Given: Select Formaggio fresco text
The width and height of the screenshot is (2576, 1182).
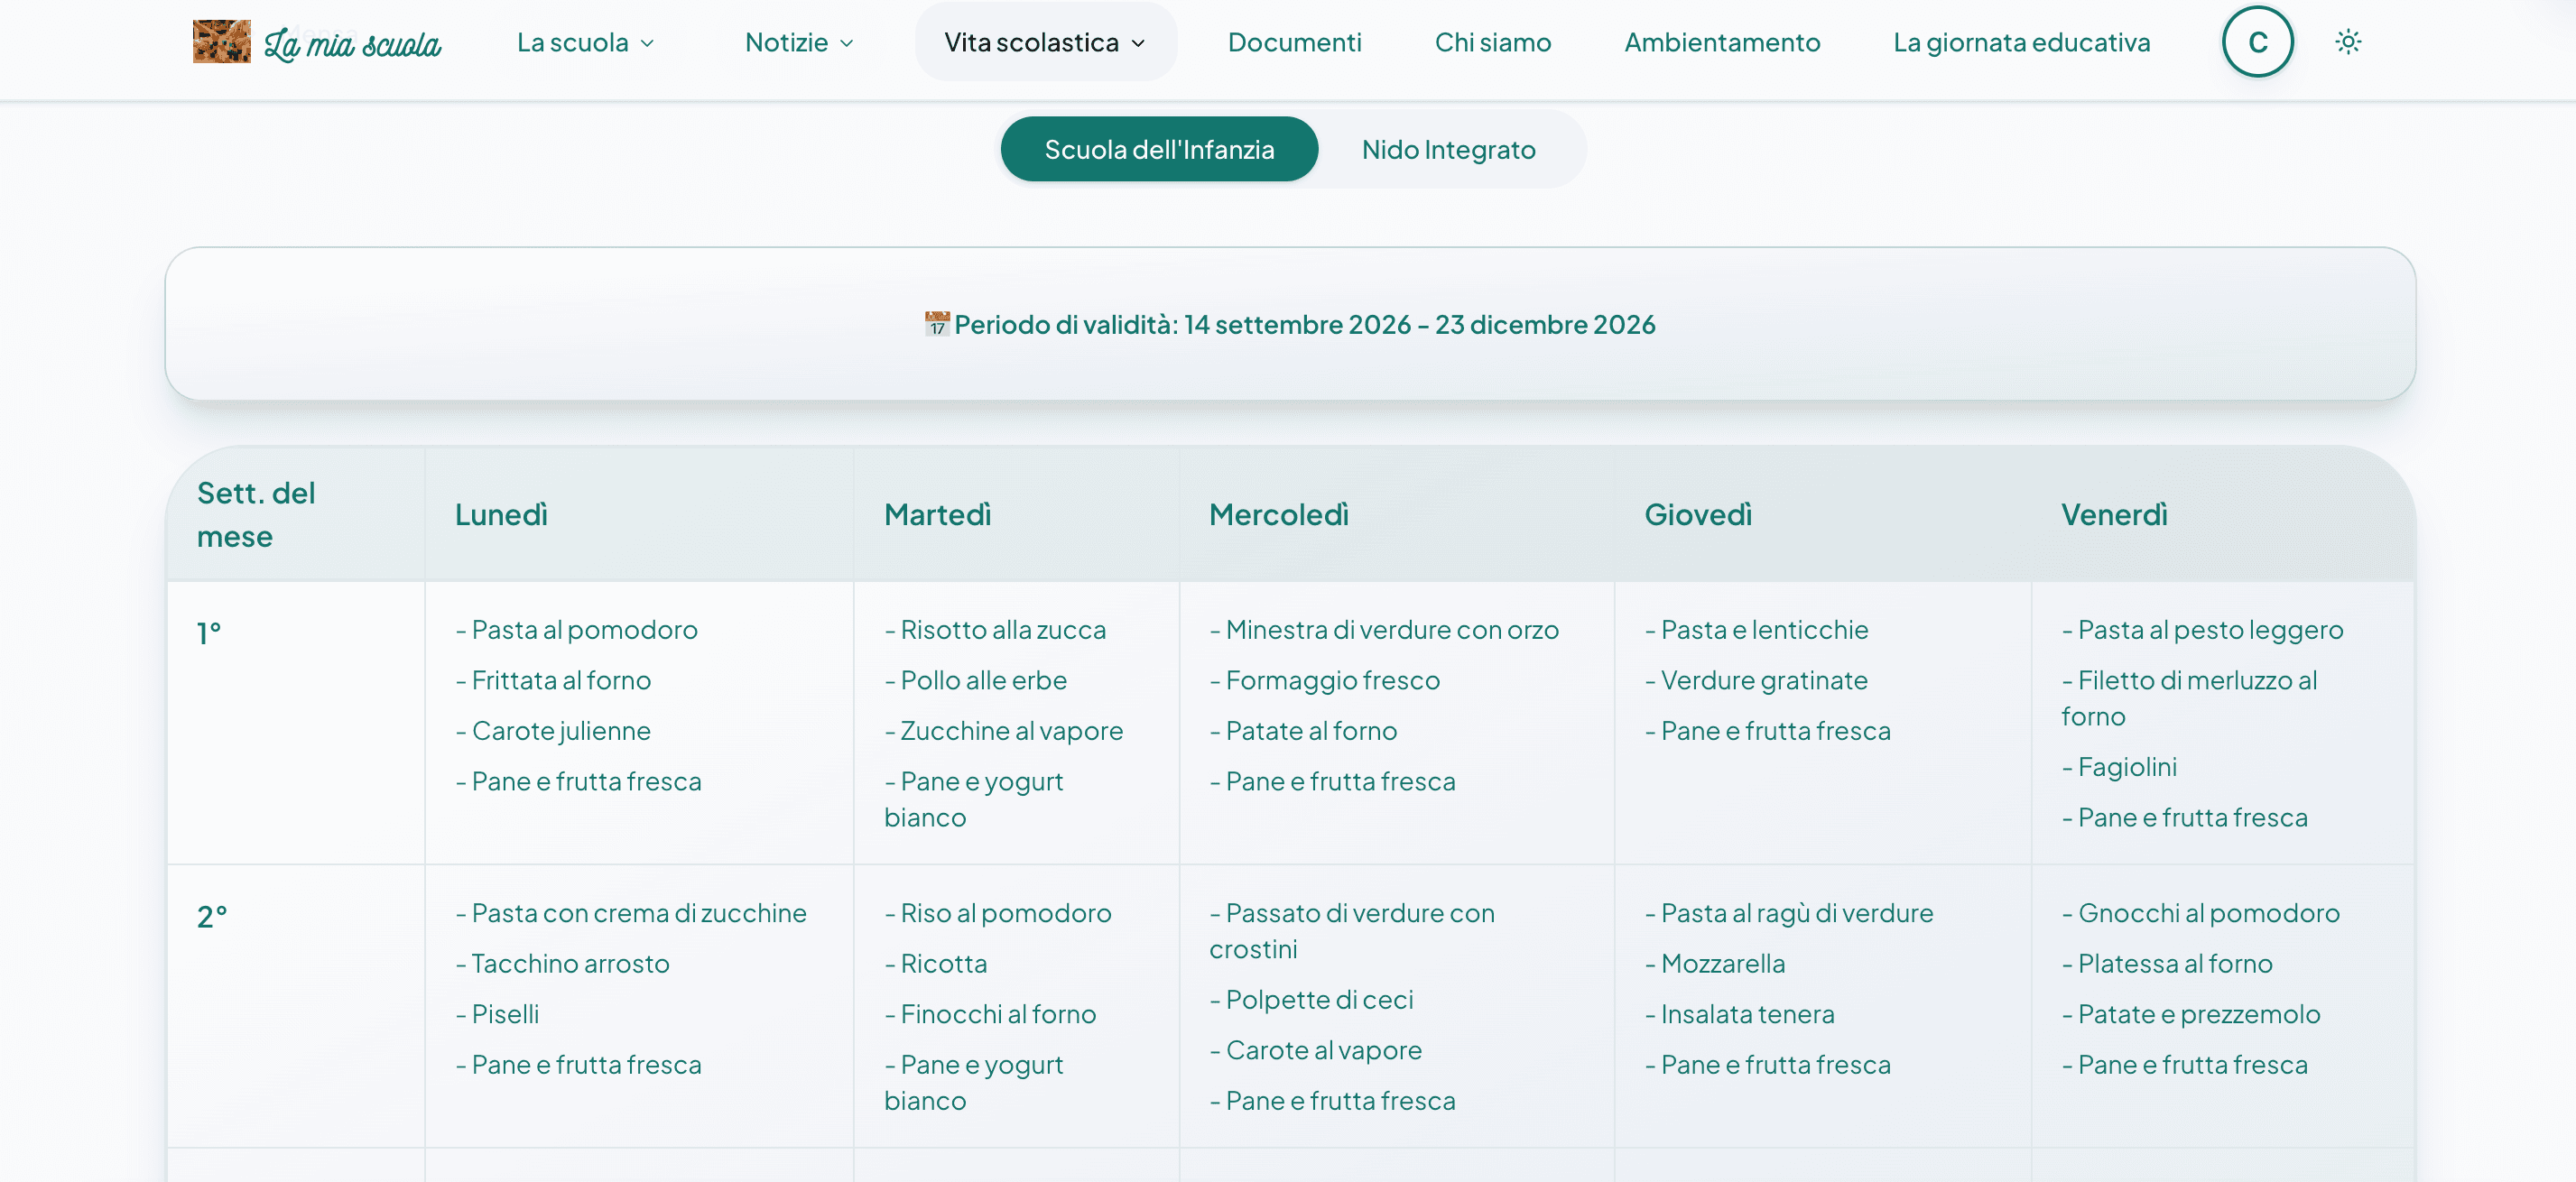Looking at the screenshot, I should (x=1325, y=680).
